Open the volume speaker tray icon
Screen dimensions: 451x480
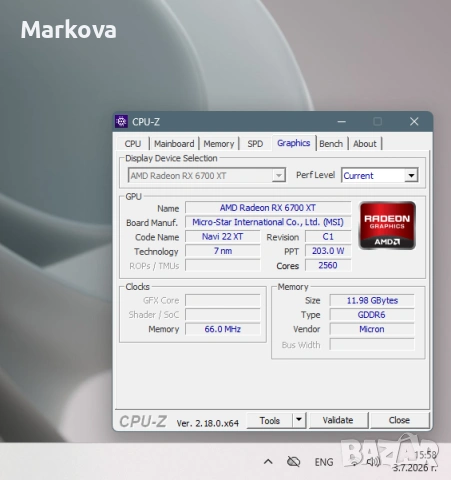[373, 462]
